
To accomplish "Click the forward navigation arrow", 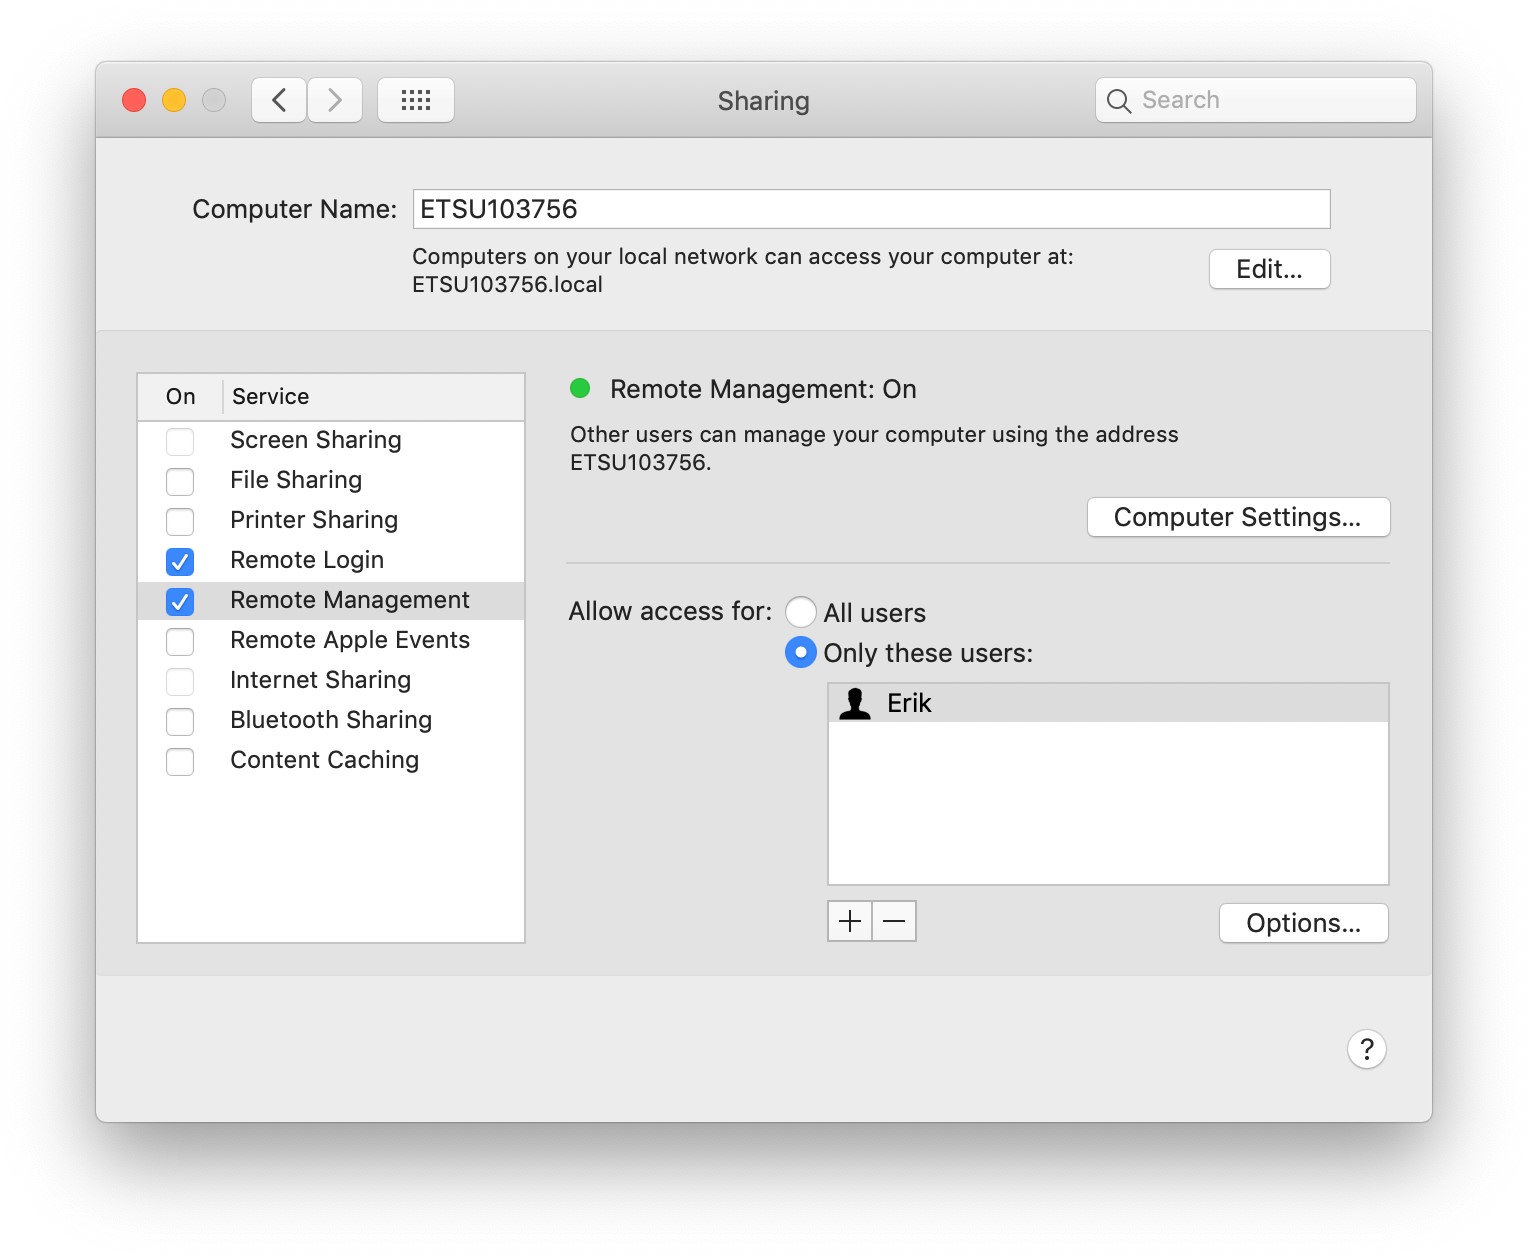I will [x=335, y=100].
